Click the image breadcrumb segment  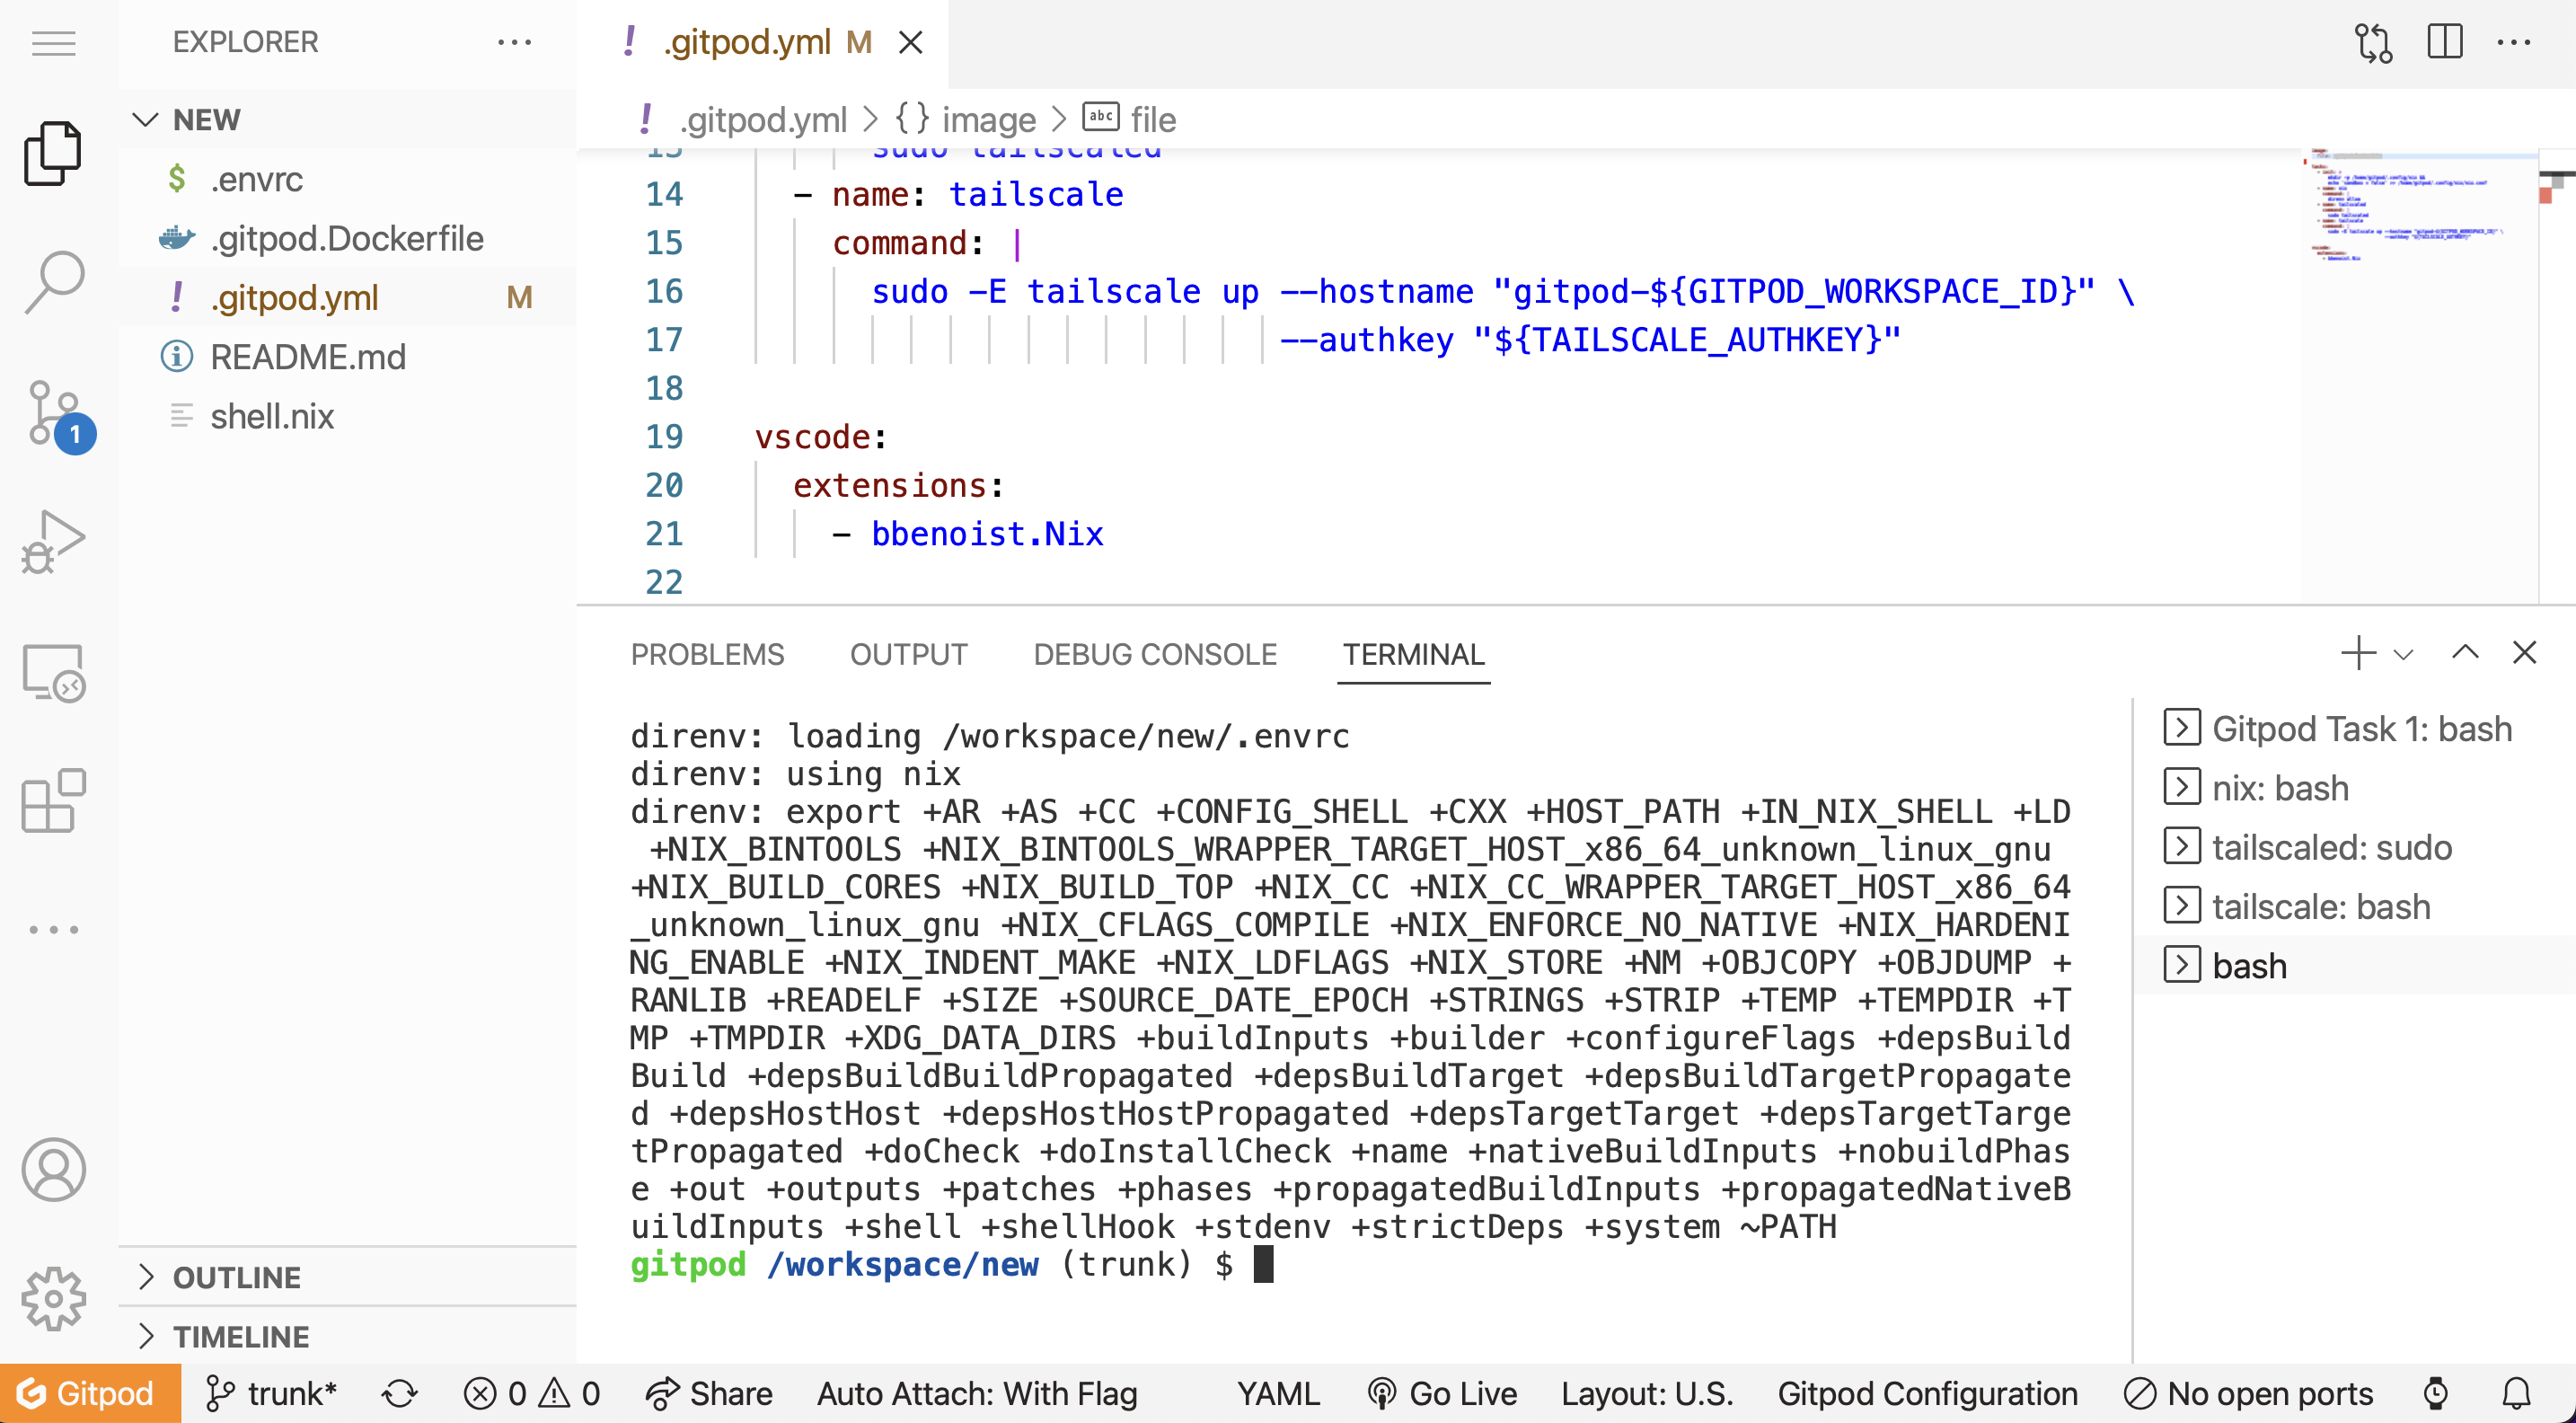[x=988, y=119]
